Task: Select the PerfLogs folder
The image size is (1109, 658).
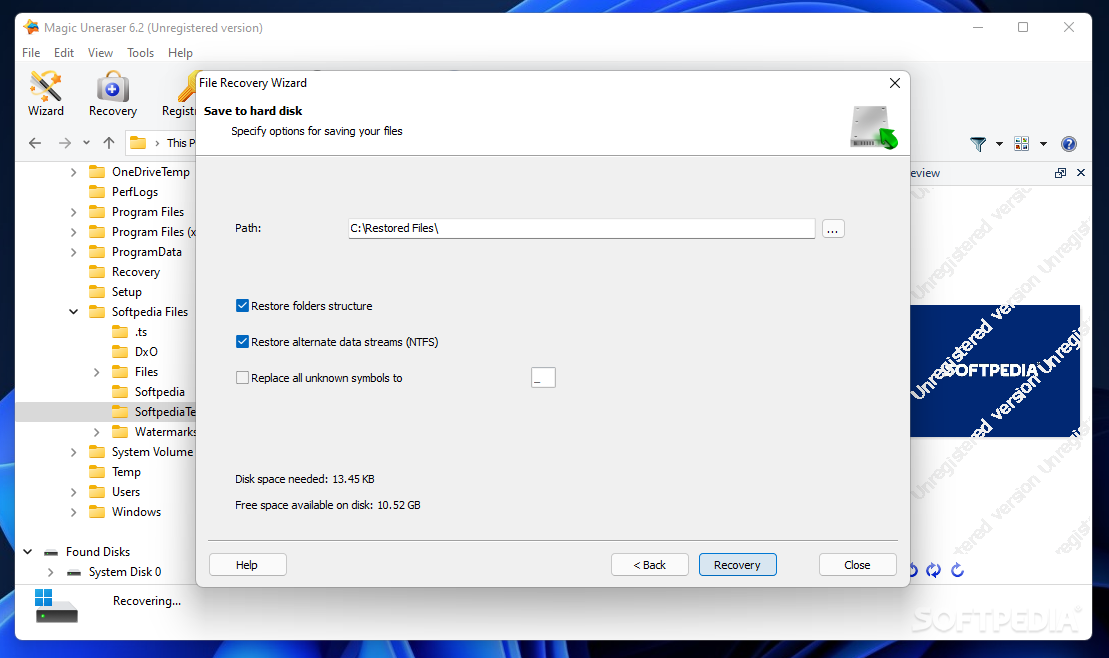Action: 134,192
